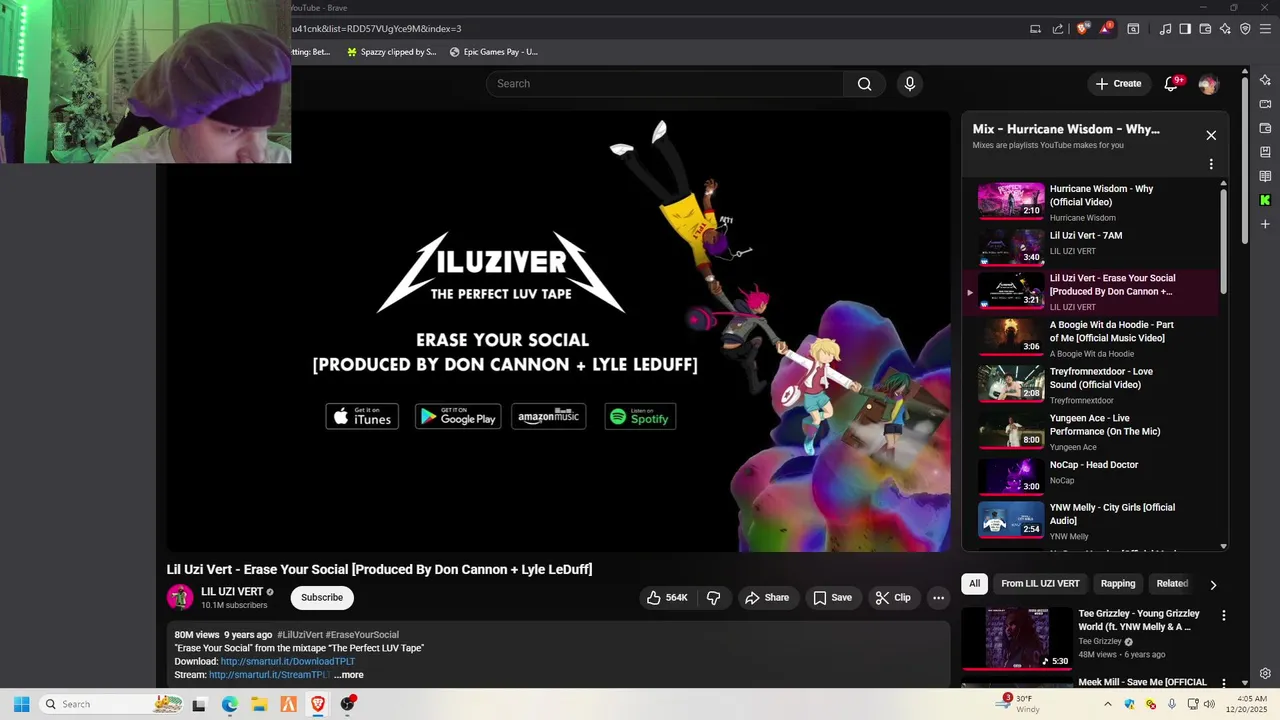Open the smarturl.it/StreamTPLT link
Viewport: 1280px width, 720px height.
coord(269,675)
